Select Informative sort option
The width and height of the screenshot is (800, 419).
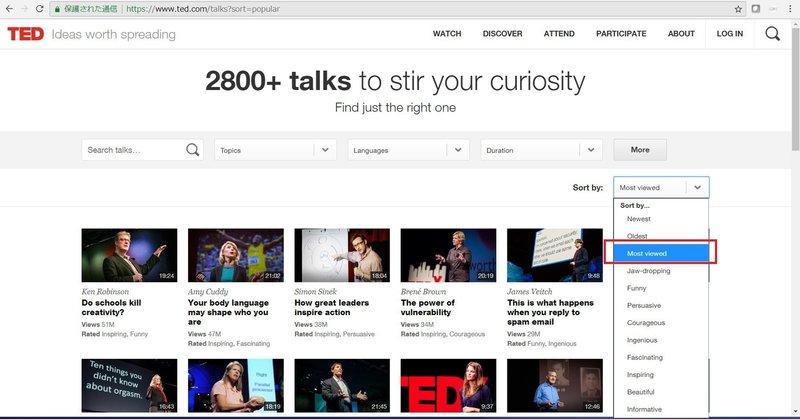click(644, 409)
